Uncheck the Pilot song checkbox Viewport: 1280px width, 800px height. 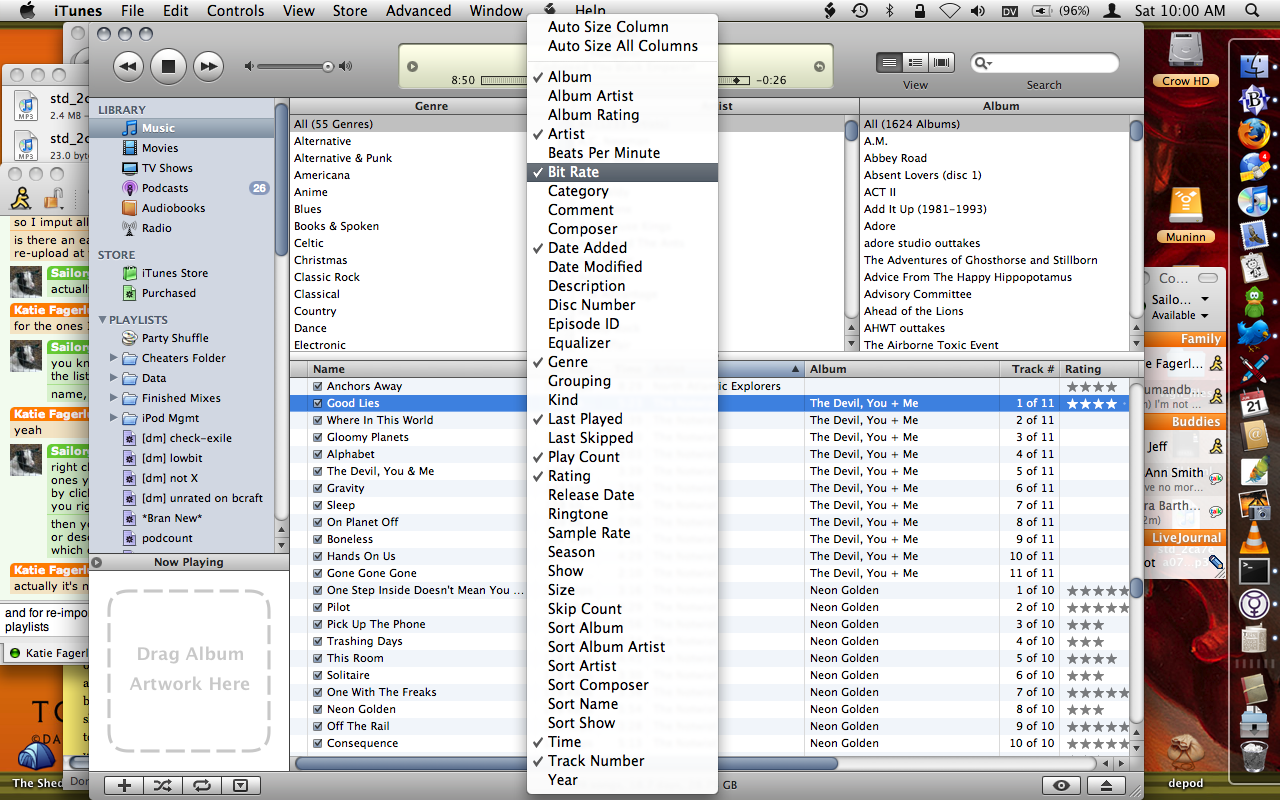point(318,607)
